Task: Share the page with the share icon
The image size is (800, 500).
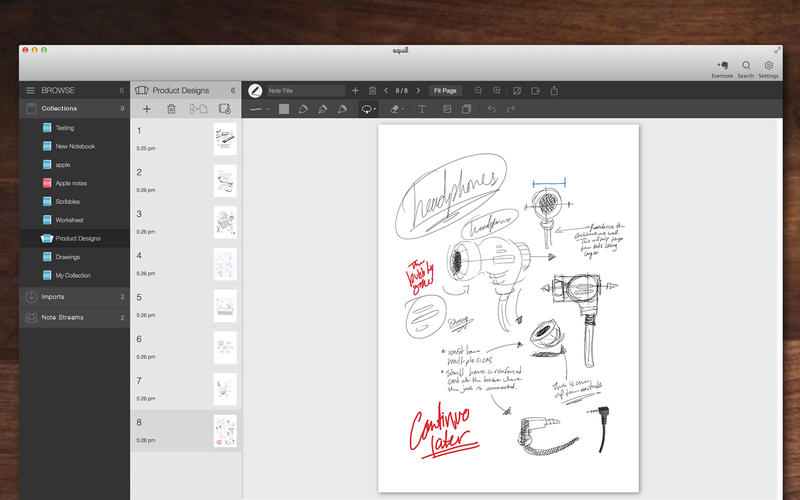Action: tap(554, 90)
